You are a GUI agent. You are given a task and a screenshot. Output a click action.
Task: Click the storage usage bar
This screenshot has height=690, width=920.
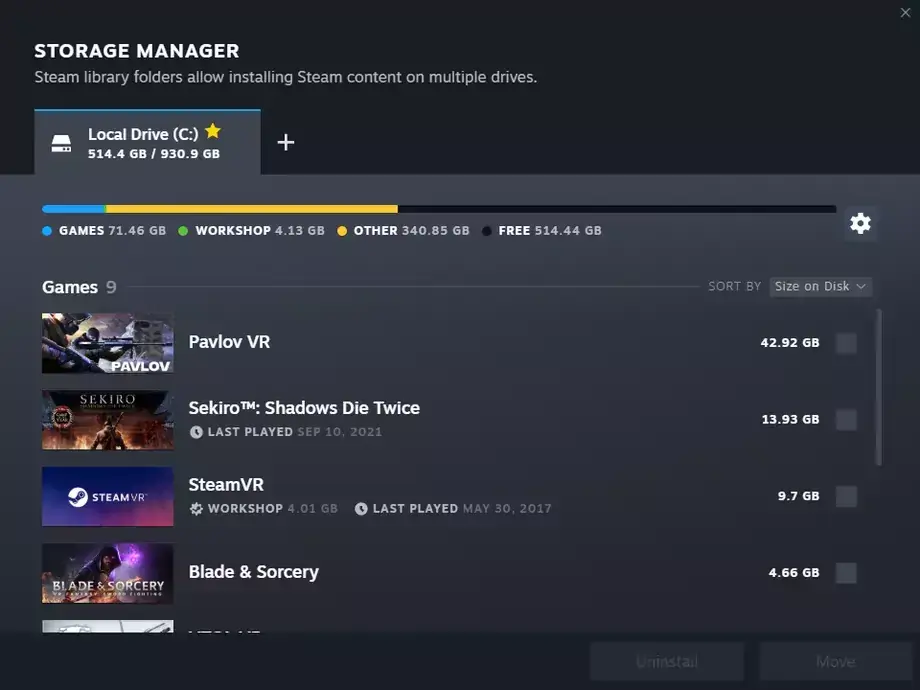coord(438,209)
